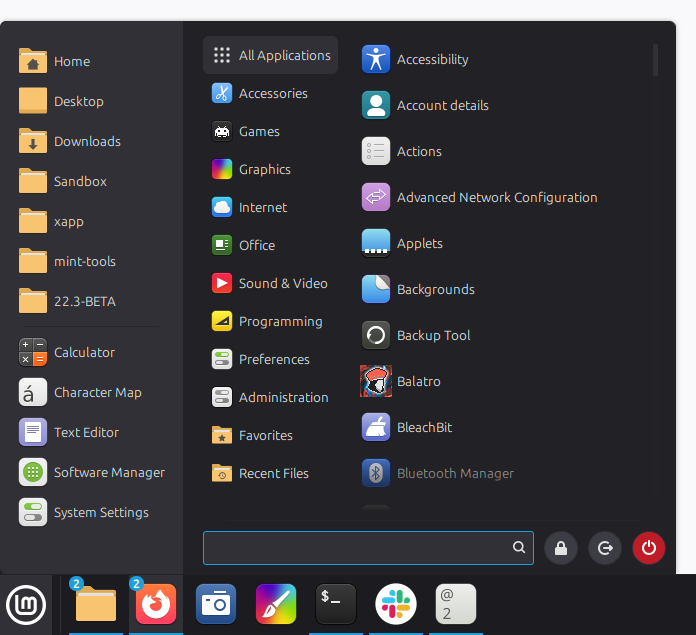This screenshot has height=635, width=696.
Task: Open Calculator from favorites sidebar
Action: 84,352
